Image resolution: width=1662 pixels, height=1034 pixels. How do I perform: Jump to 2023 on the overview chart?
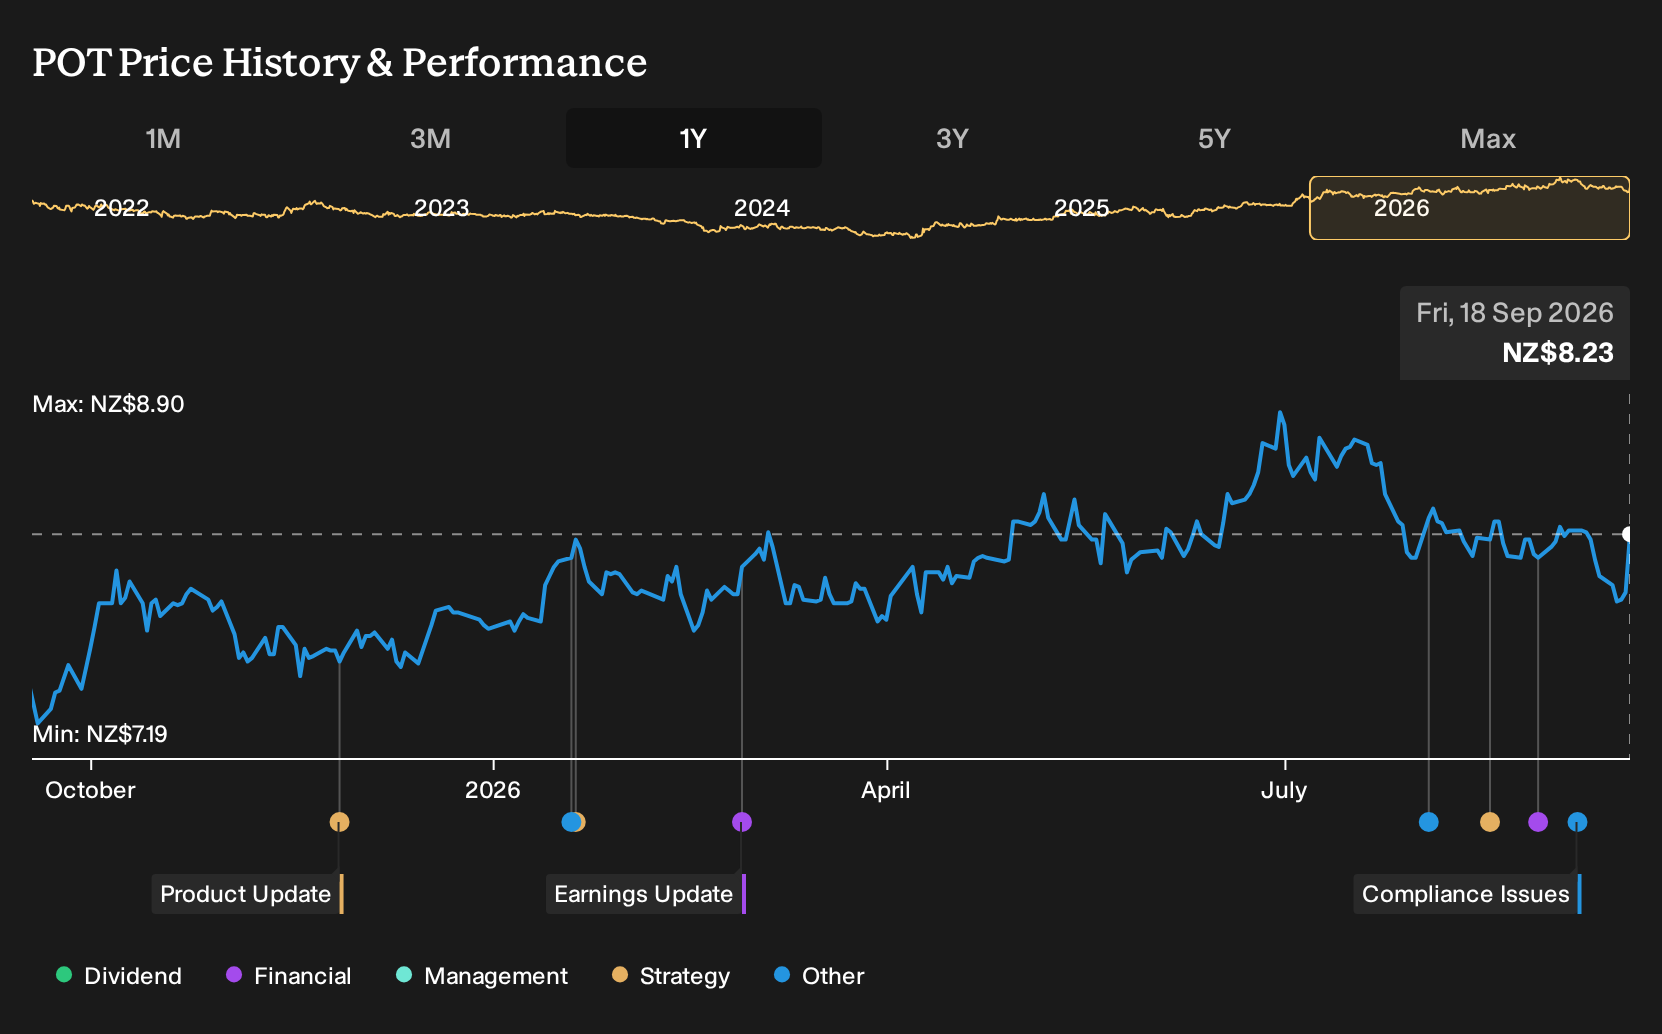[441, 208]
